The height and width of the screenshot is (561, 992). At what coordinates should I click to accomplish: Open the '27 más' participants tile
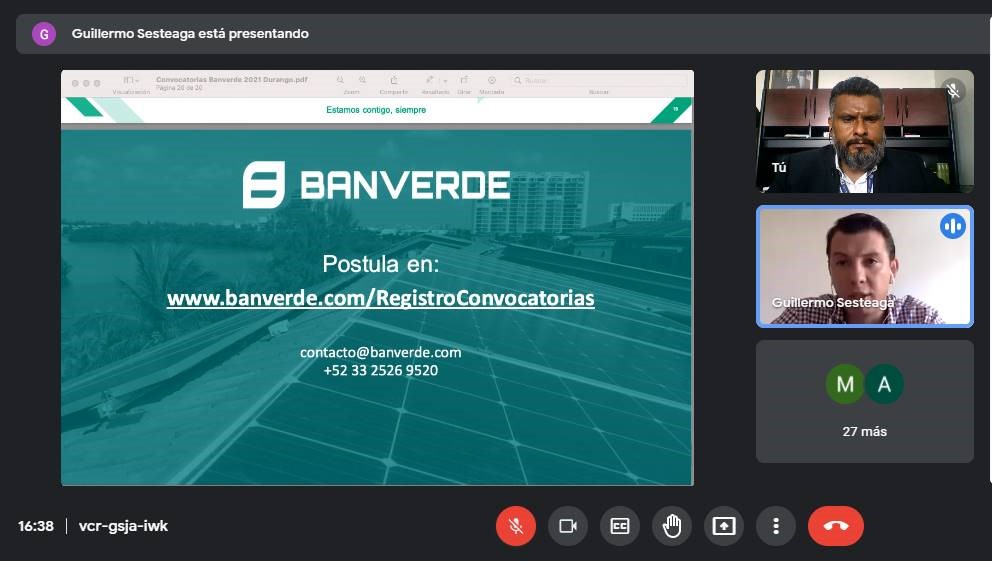[x=864, y=402]
